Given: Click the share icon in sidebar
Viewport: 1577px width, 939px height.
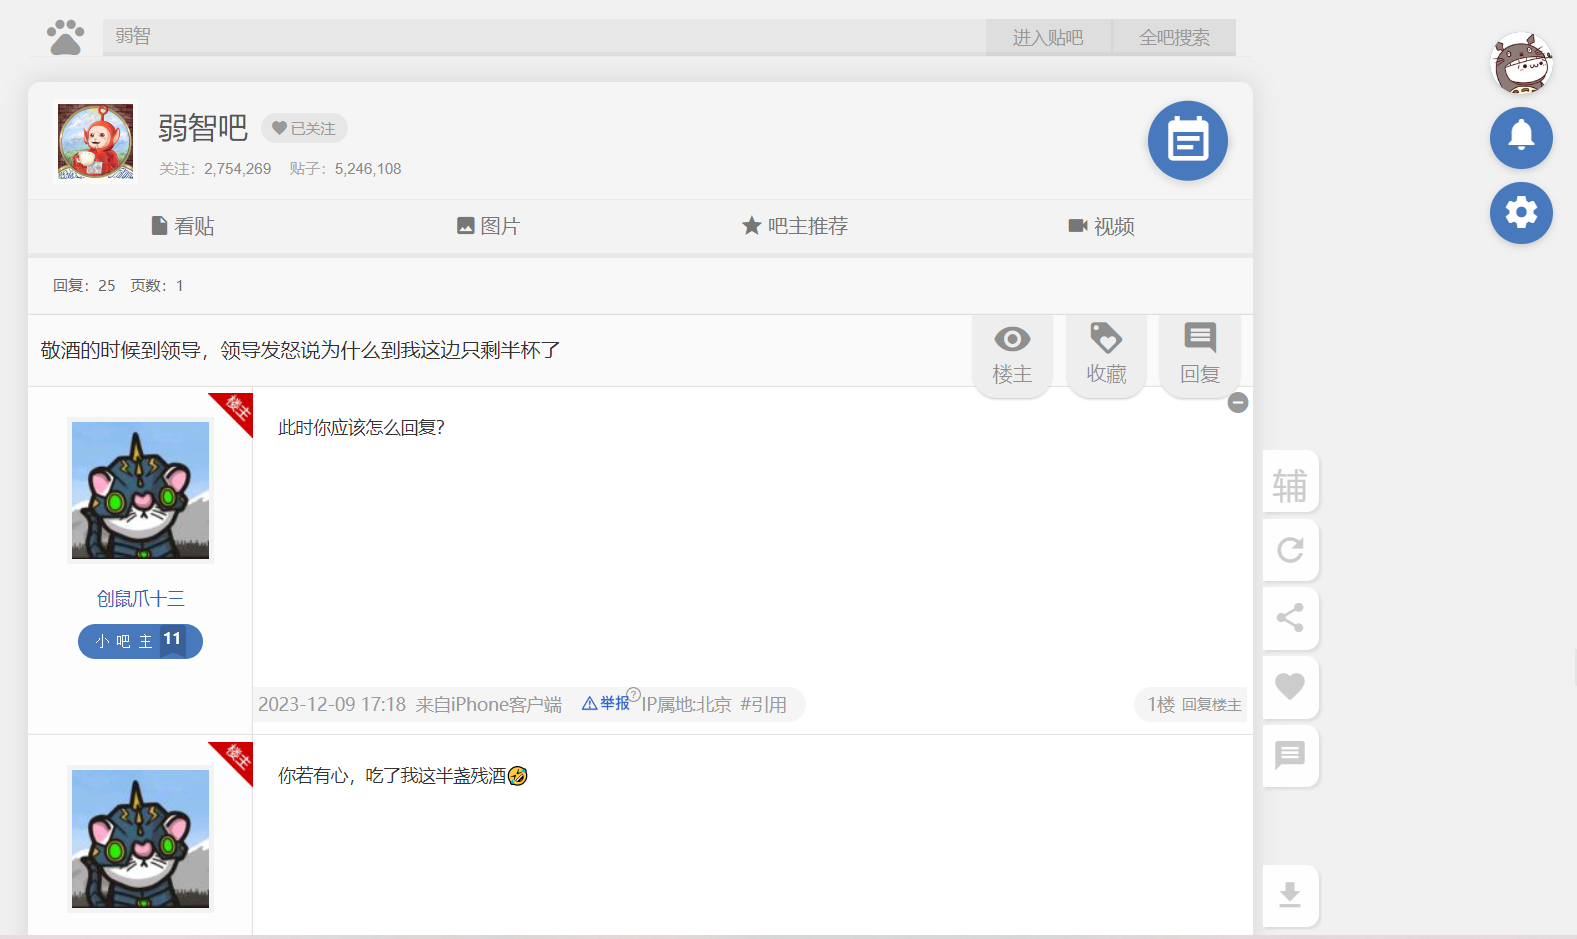Looking at the screenshot, I should (x=1290, y=618).
